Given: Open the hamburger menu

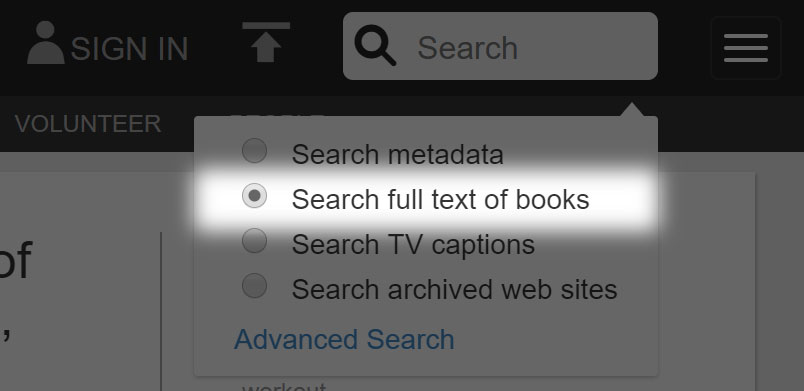Looking at the screenshot, I should 746,48.
